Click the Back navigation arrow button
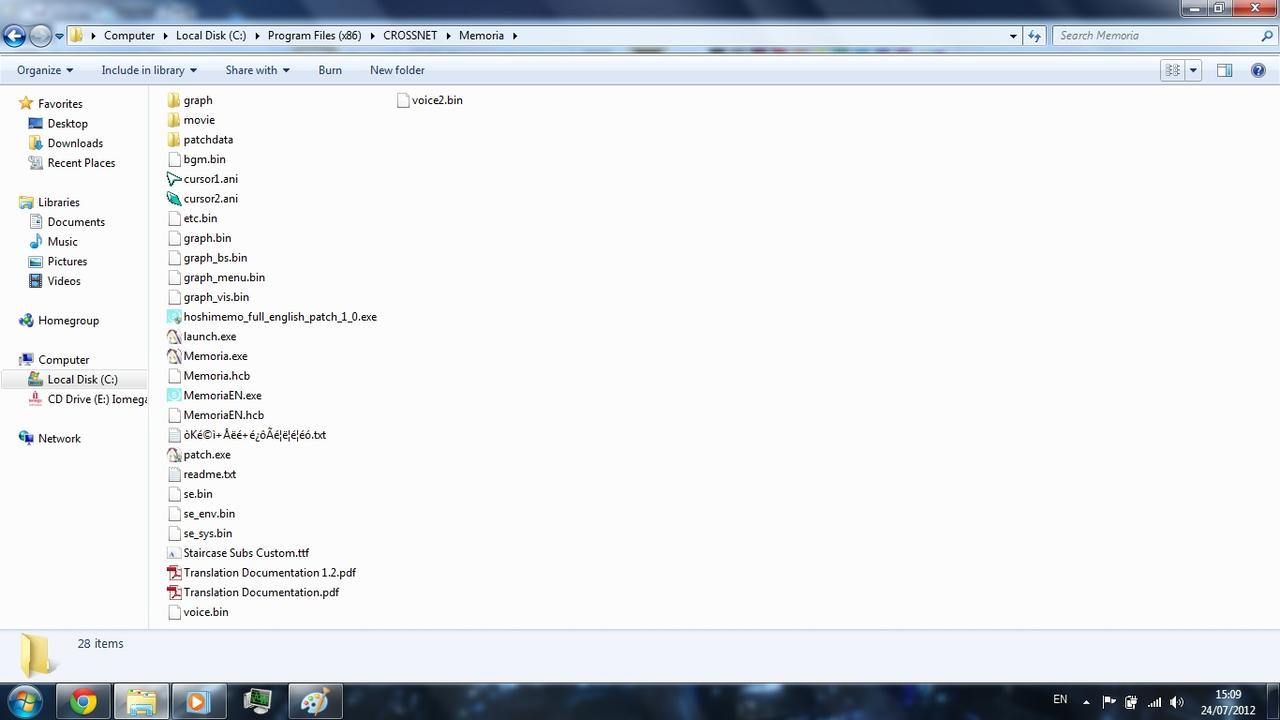Screen dimensions: 1280x720 (x=14, y=36)
